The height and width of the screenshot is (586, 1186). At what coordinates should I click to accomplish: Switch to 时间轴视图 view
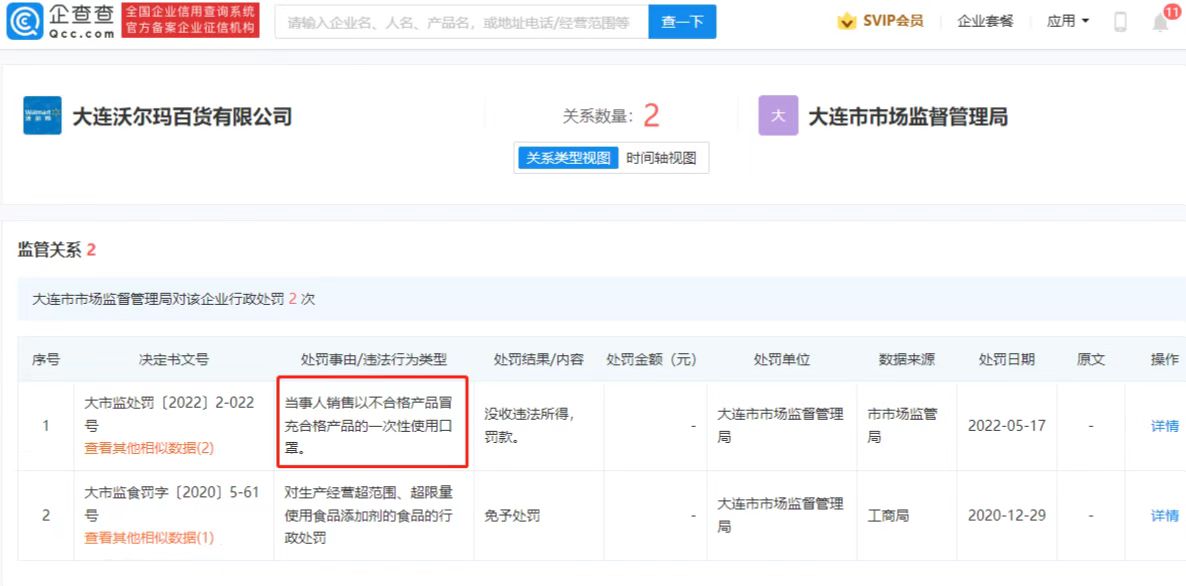click(661, 158)
